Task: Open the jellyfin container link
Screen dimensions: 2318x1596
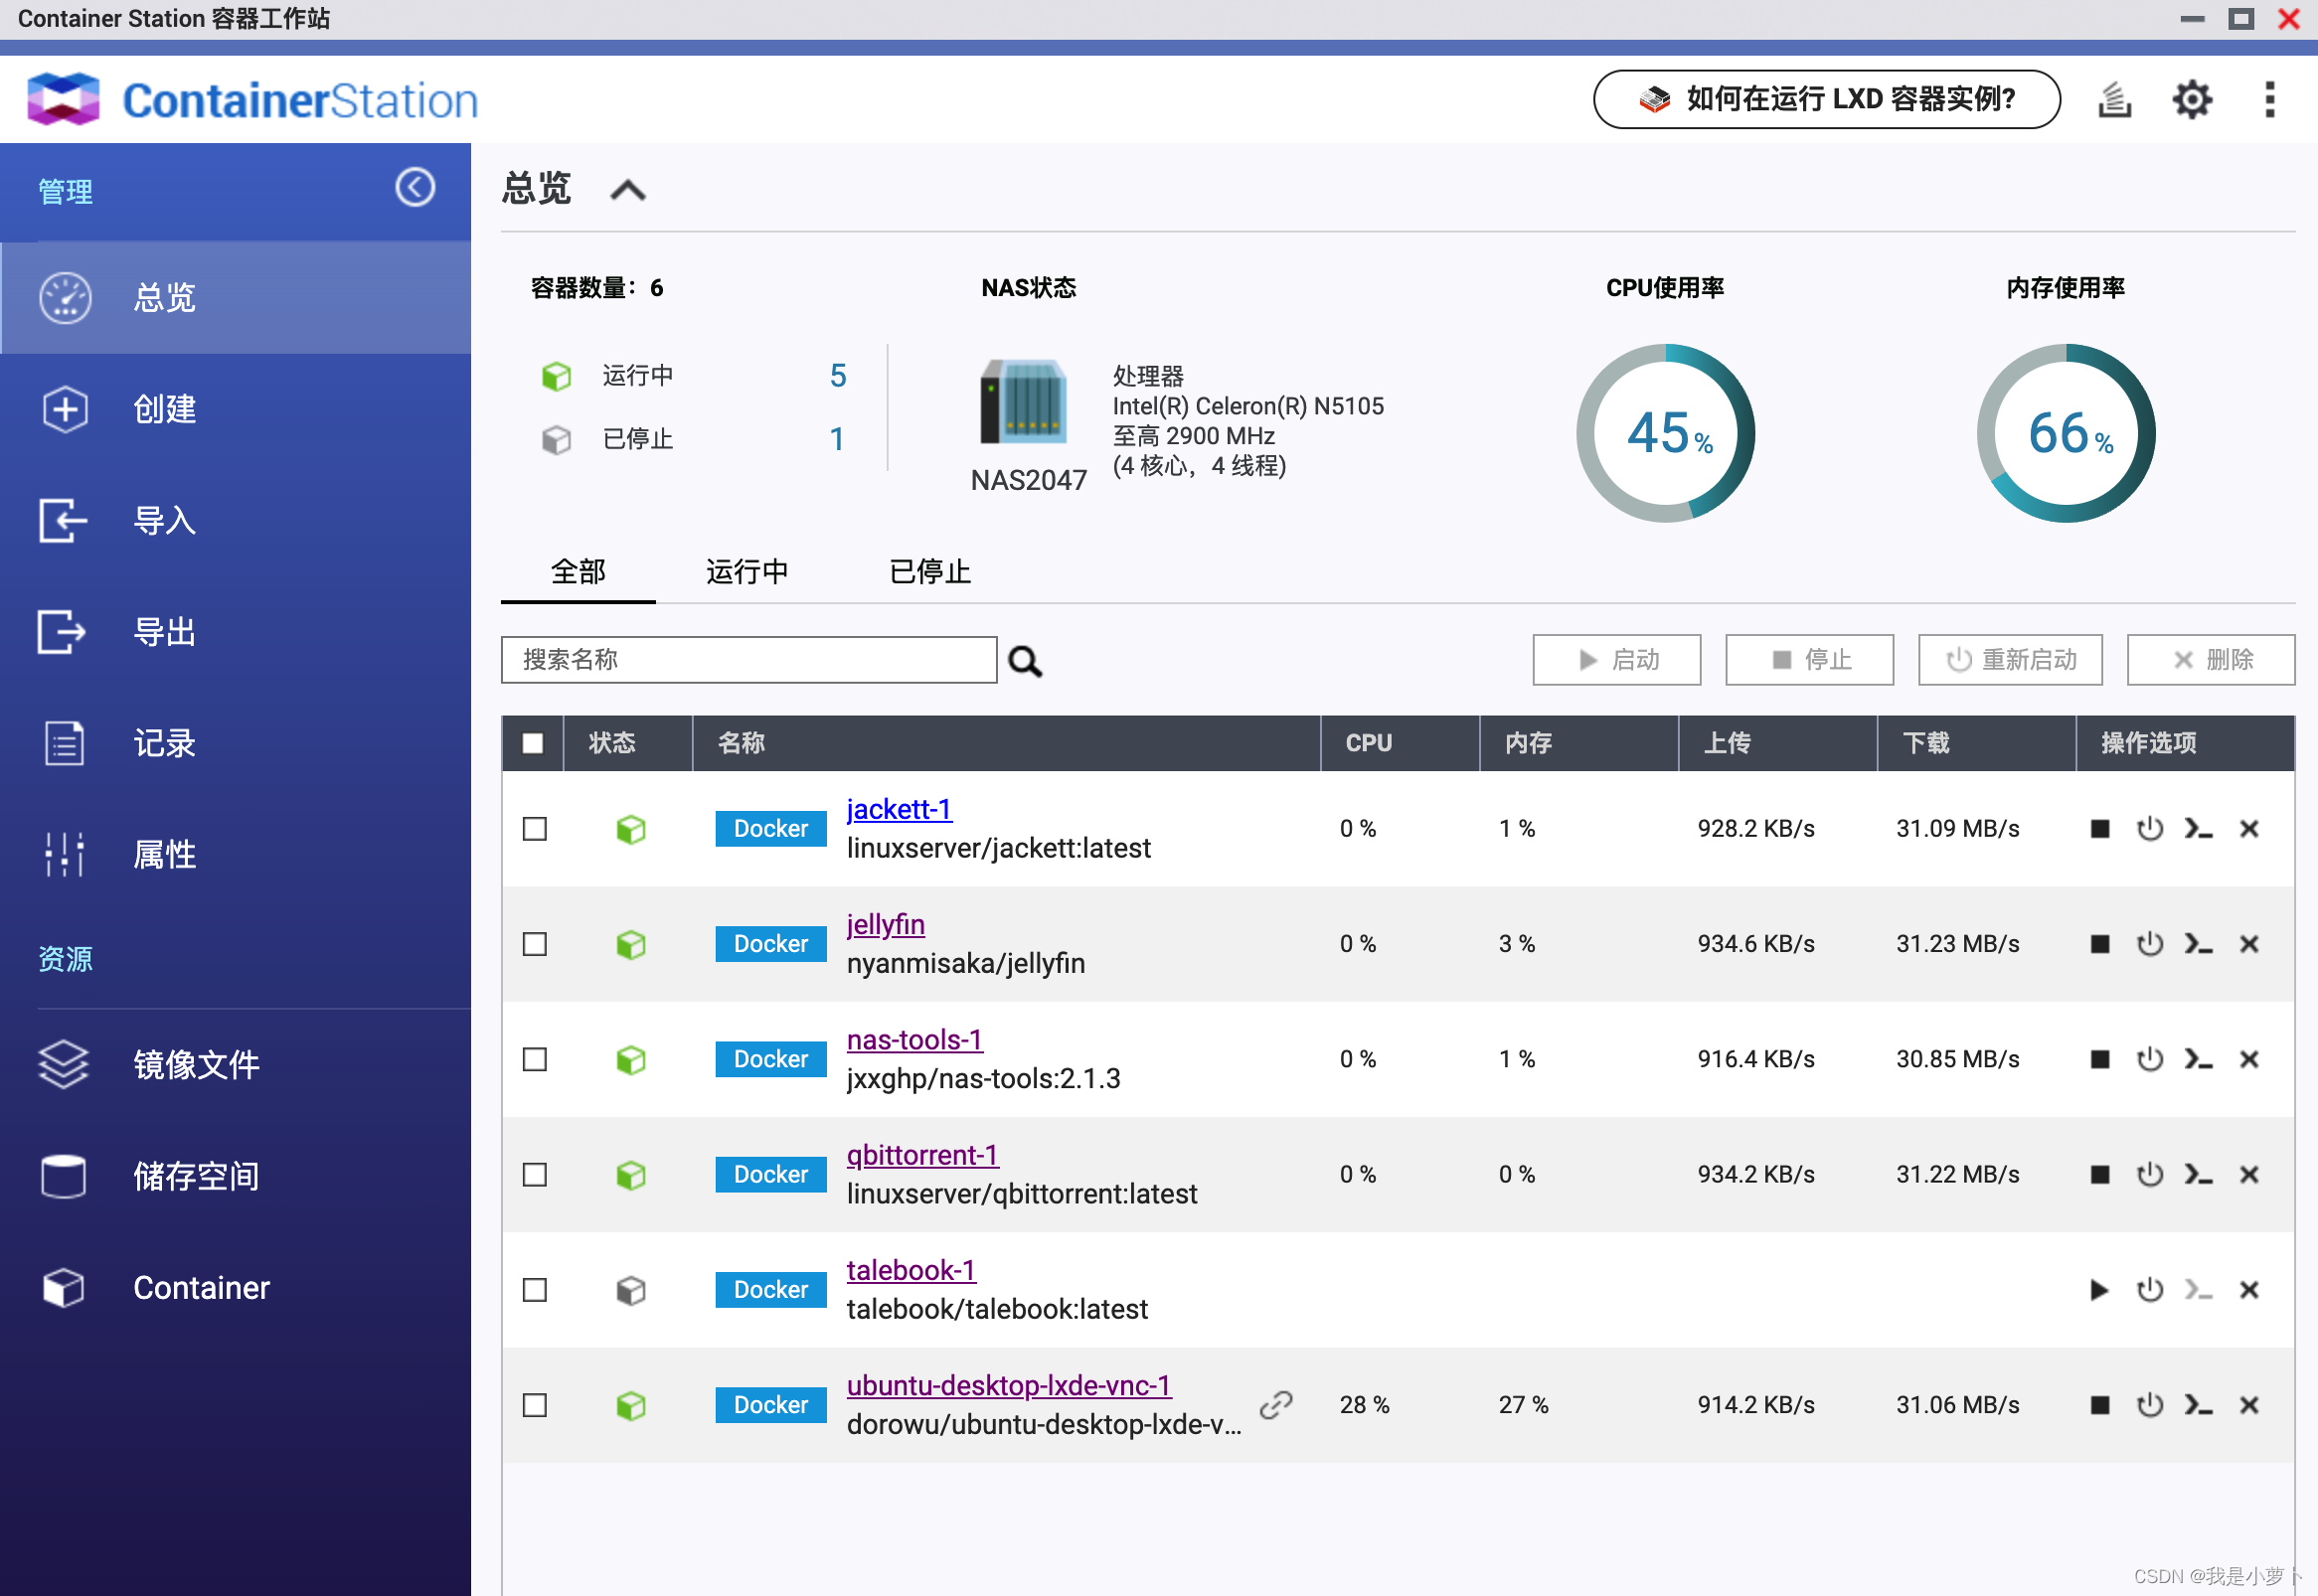Action: pos(885,924)
